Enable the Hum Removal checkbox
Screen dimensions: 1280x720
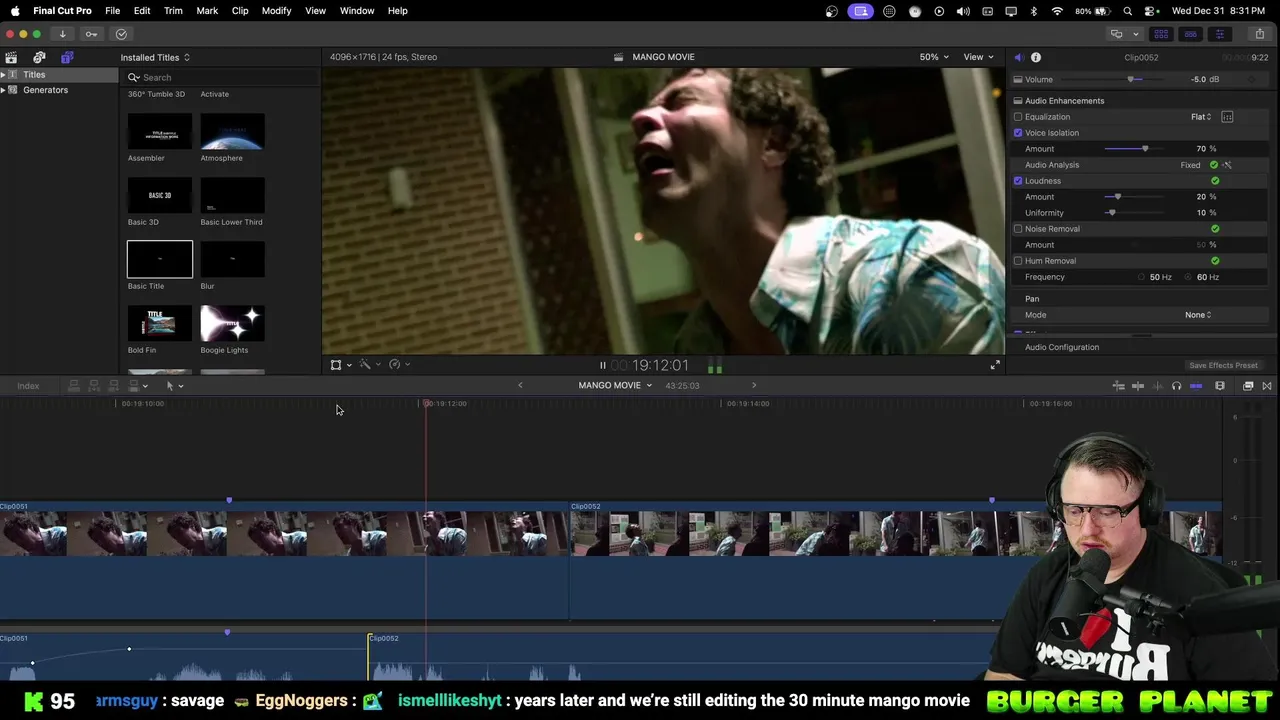pos(1018,261)
